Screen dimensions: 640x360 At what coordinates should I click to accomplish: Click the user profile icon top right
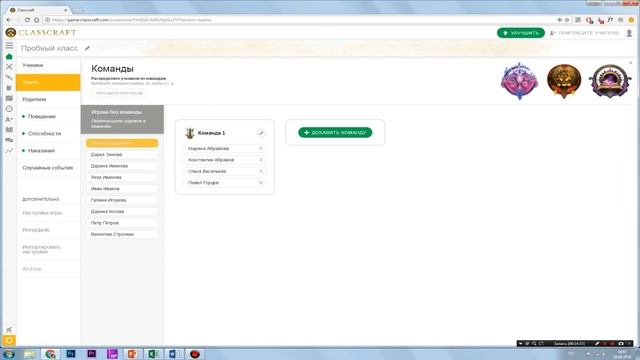629,33
